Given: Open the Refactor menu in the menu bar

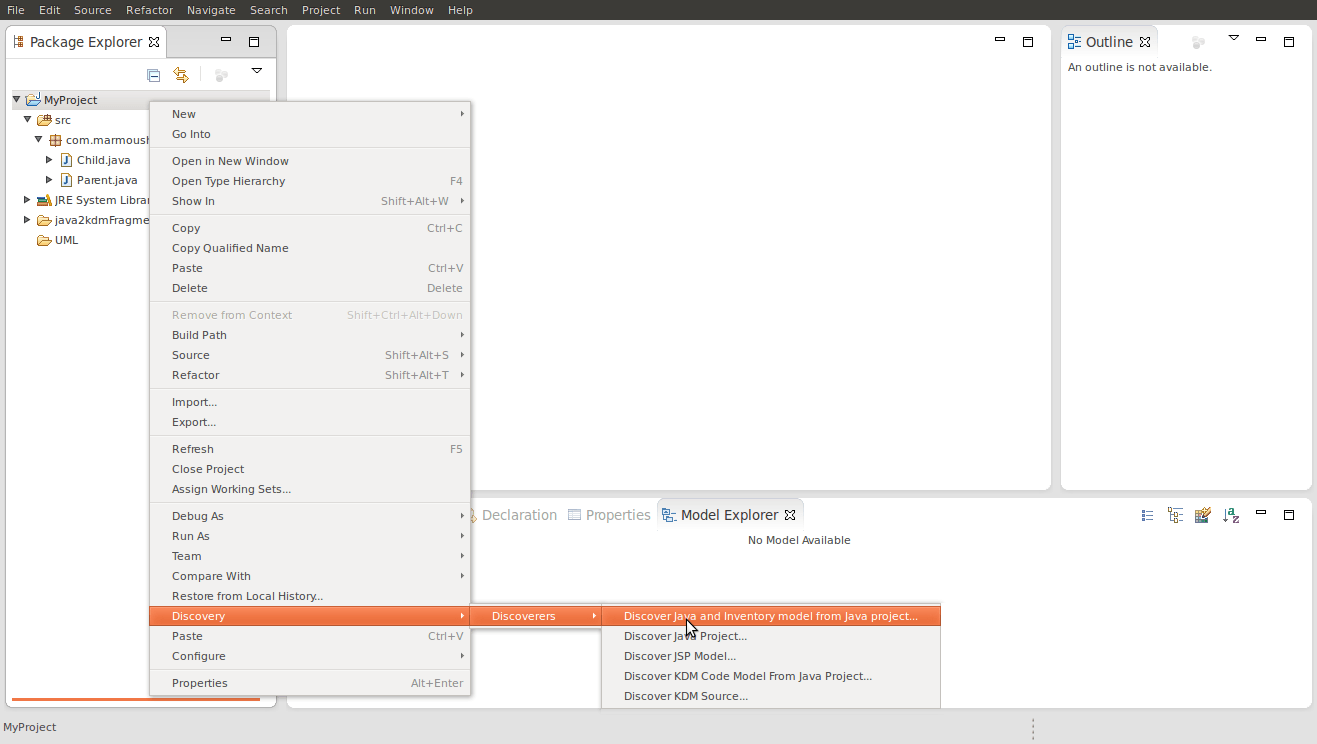Looking at the screenshot, I should coord(149,10).
